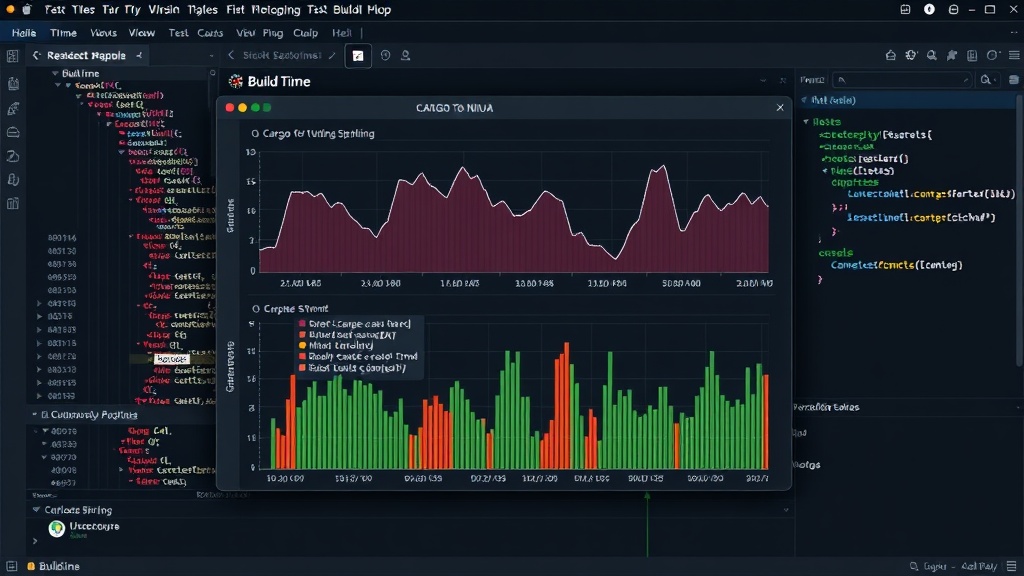The height and width of the screenshot is (576, 1024).
Task: Close the Cargo dialog with the X button
Action: tap(780, 108)
